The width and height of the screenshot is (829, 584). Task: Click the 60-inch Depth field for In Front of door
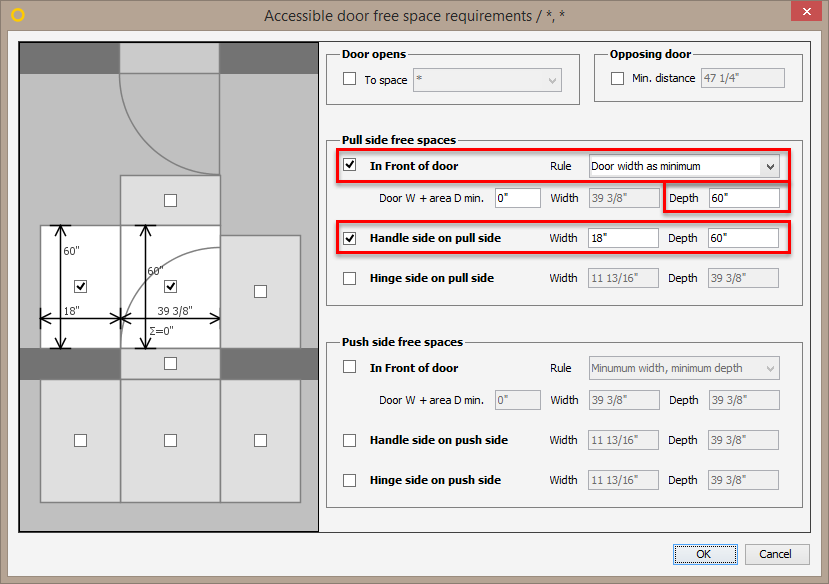pos(742,198)
